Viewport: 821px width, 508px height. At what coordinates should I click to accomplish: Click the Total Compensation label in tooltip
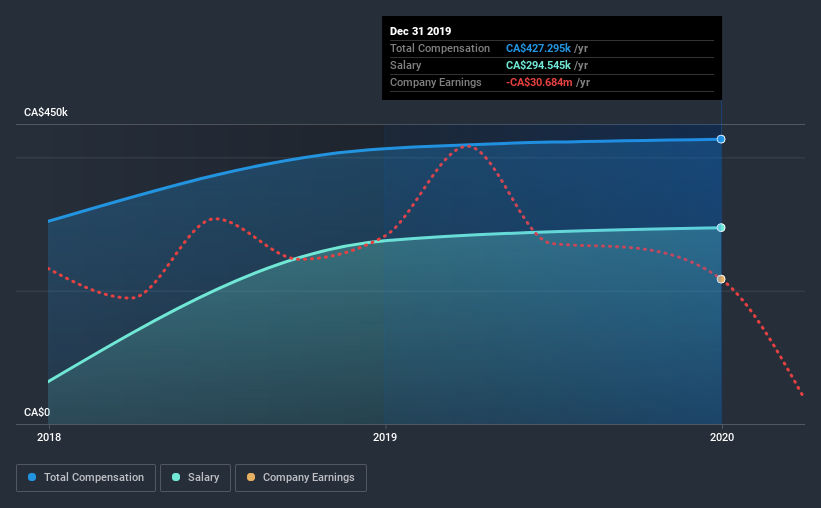pos(440,48)
